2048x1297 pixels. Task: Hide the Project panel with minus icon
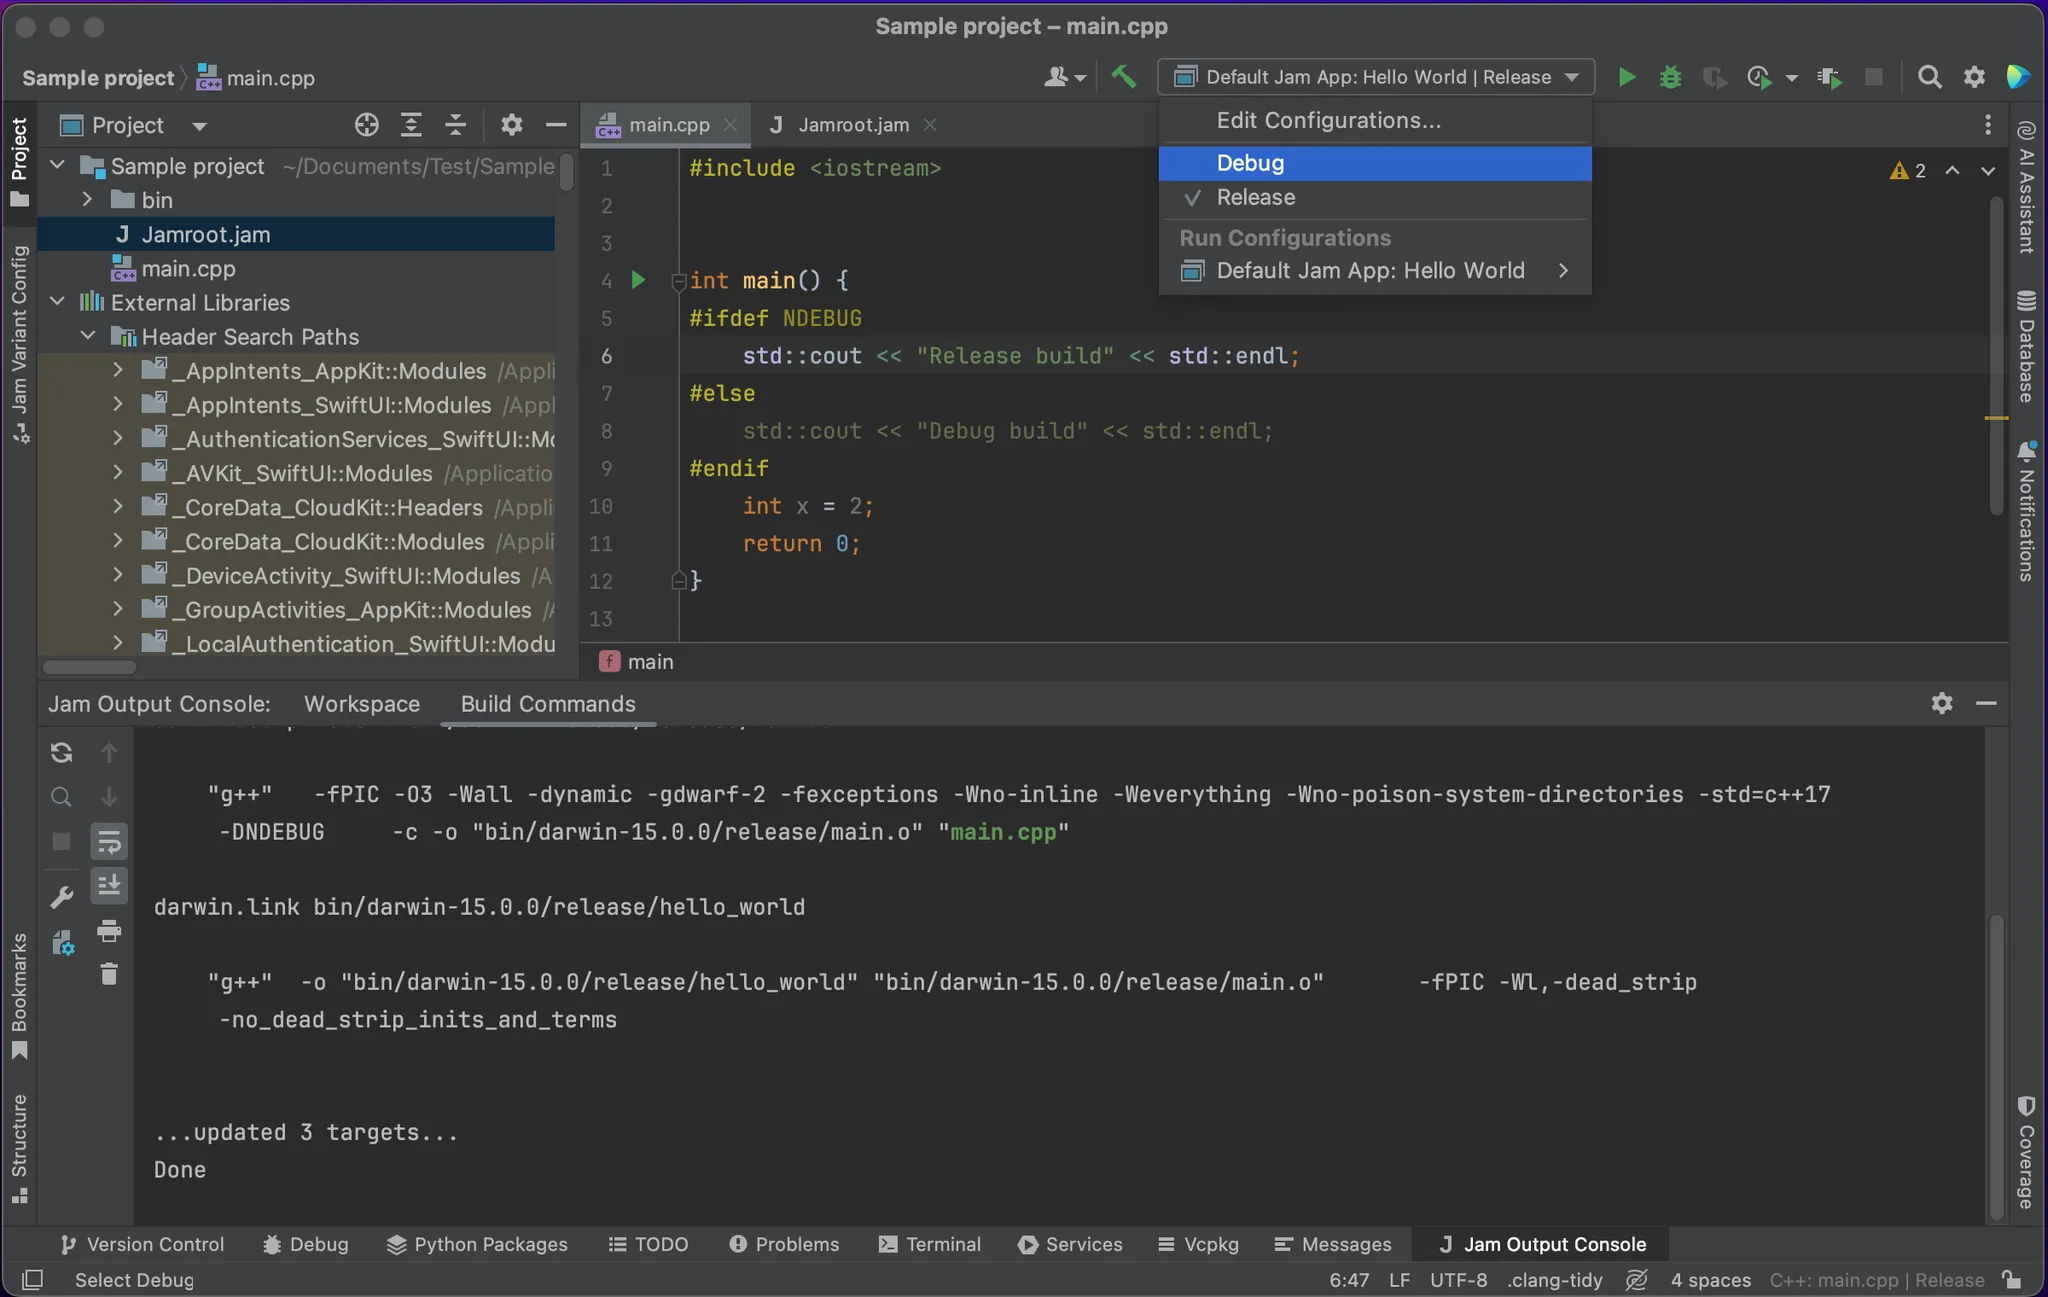[556, 125]
